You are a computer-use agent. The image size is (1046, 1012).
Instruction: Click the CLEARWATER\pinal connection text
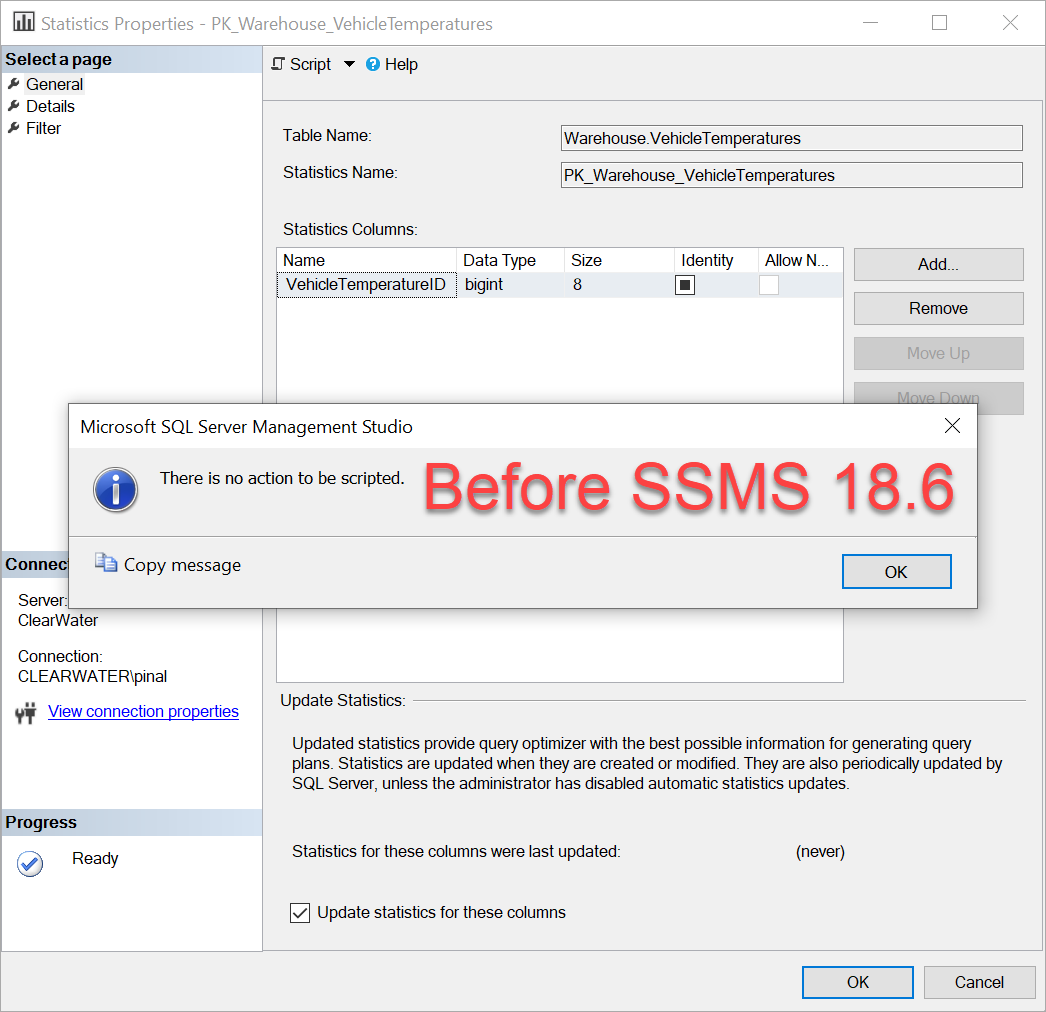pyautogui.click(x=92, y=676)
